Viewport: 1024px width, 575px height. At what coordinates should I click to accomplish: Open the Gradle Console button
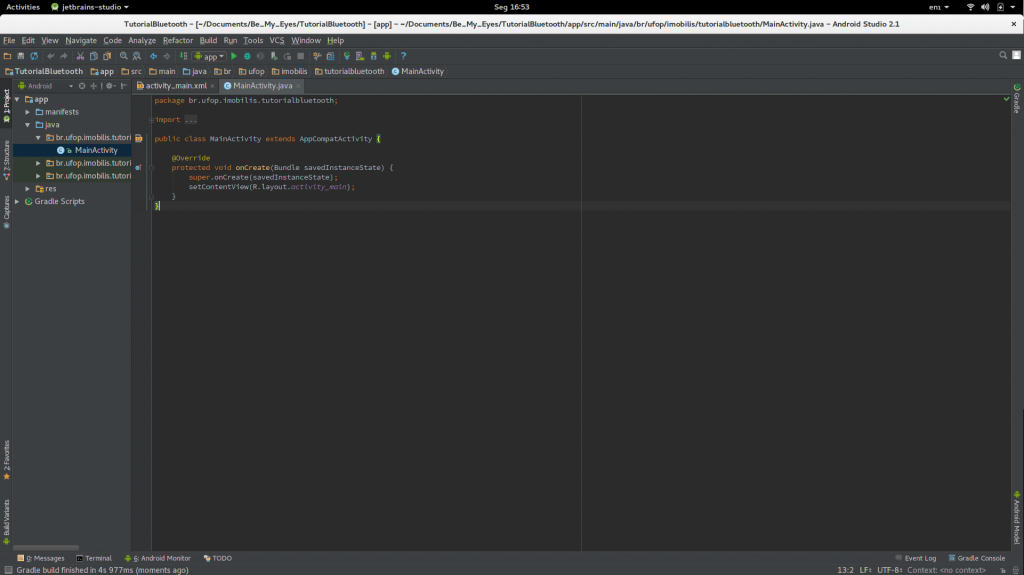coord(976,558)
